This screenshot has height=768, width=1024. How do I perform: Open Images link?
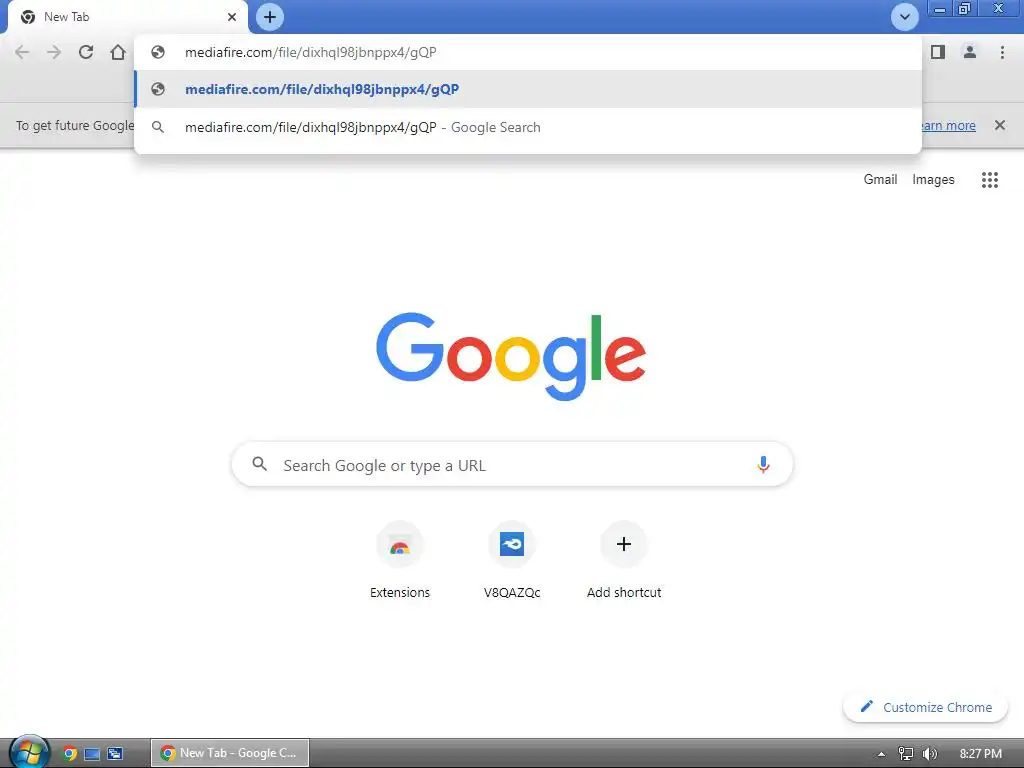(x=933, y=180)
